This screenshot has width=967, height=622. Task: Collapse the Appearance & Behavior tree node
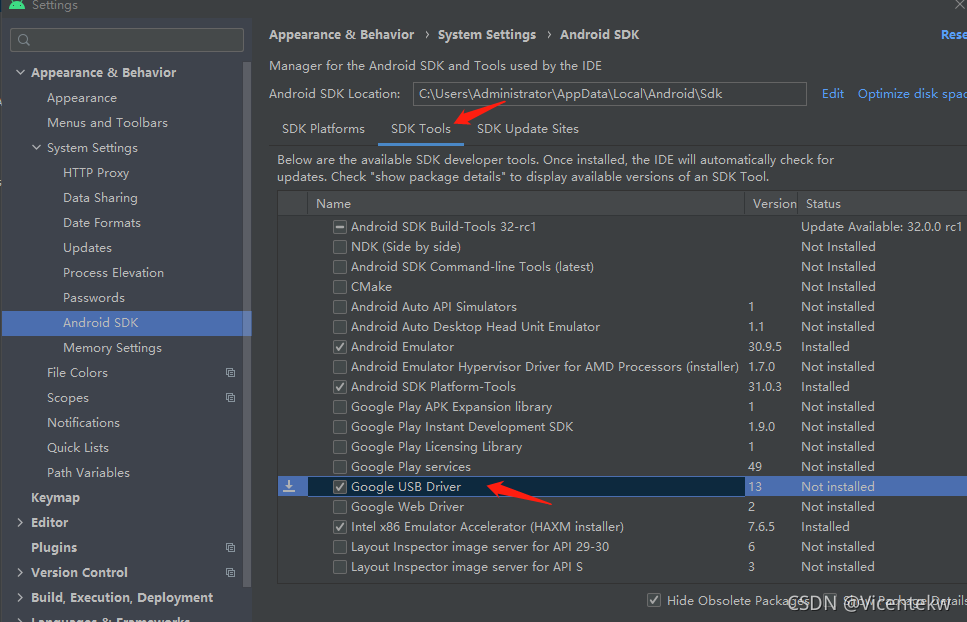tap(20, 72)
